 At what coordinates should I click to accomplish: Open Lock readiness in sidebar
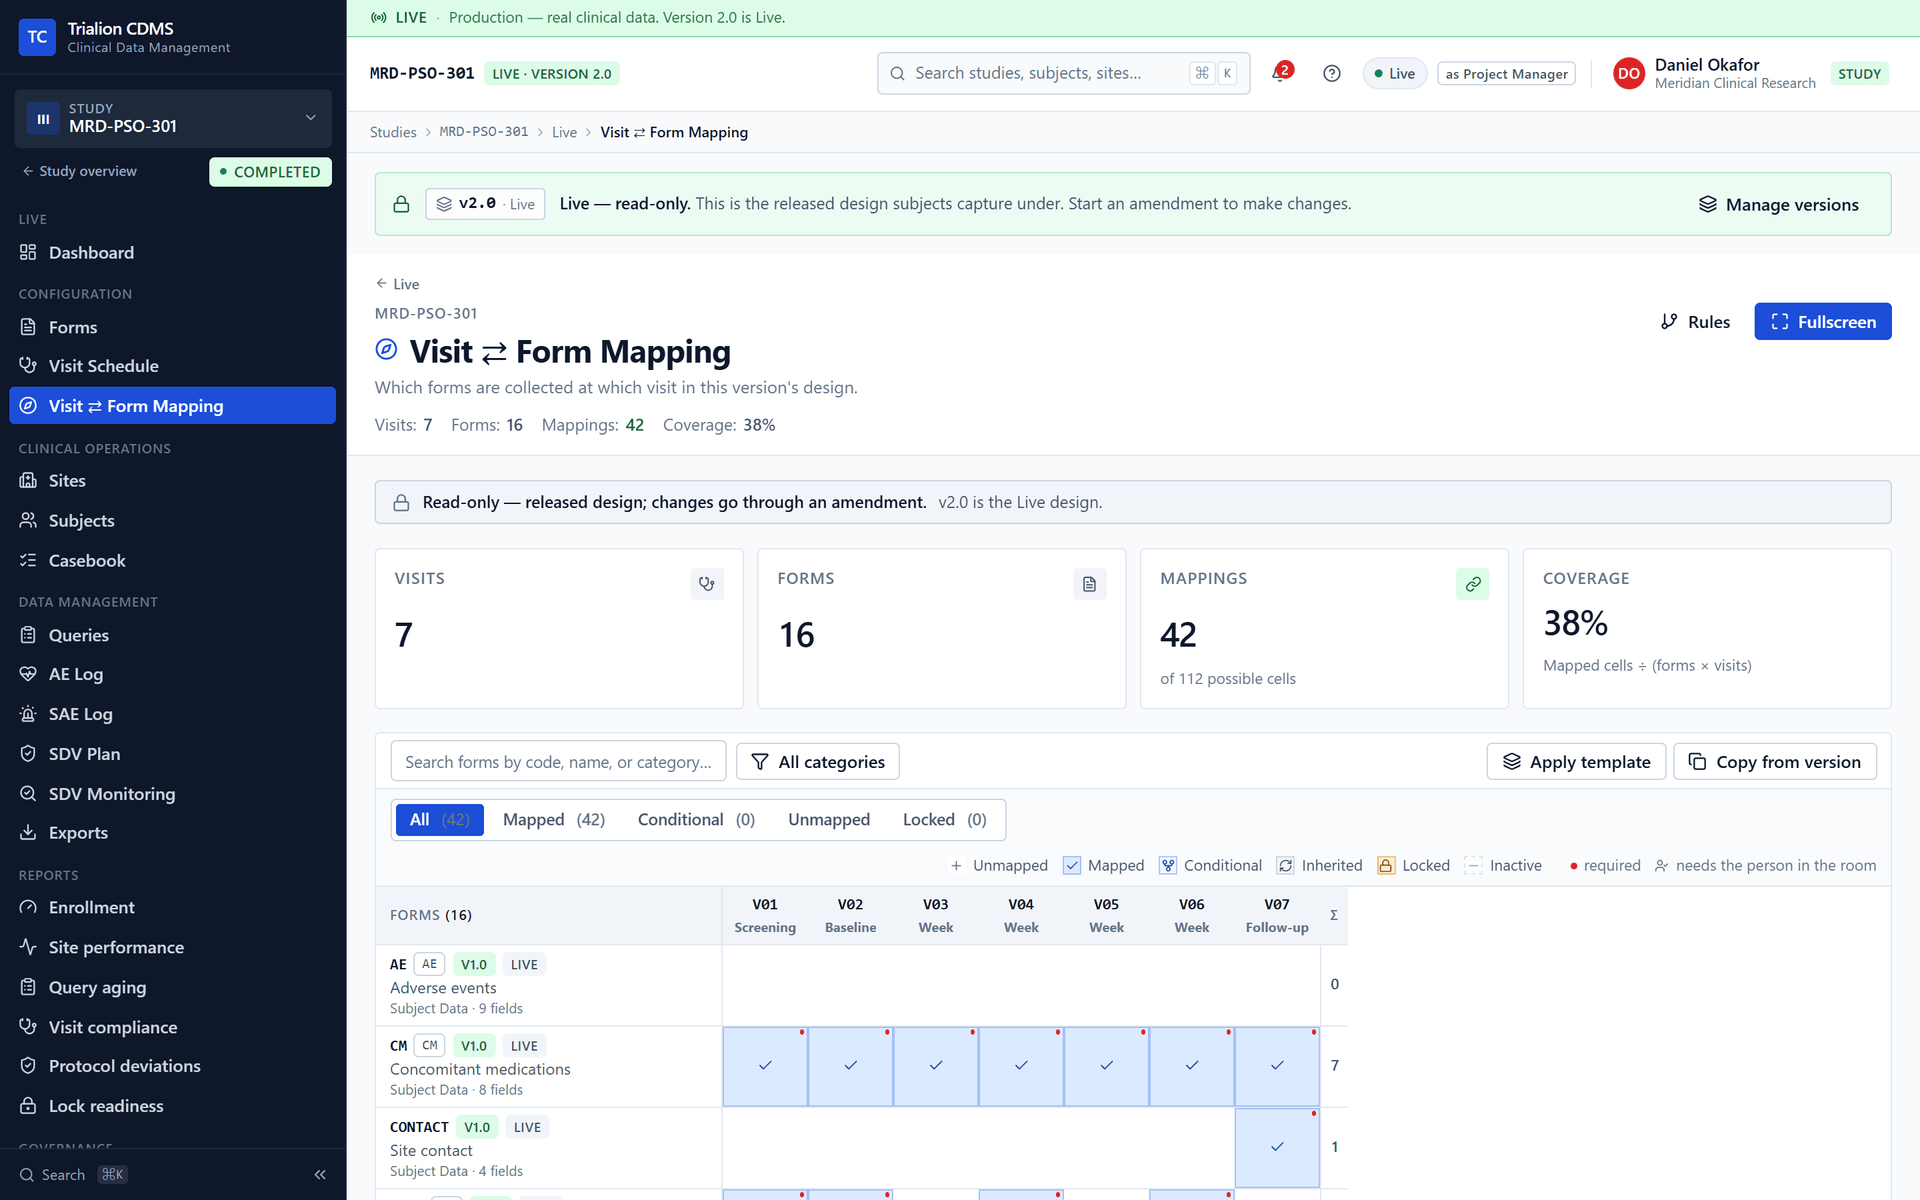[x=172, y=1106]
